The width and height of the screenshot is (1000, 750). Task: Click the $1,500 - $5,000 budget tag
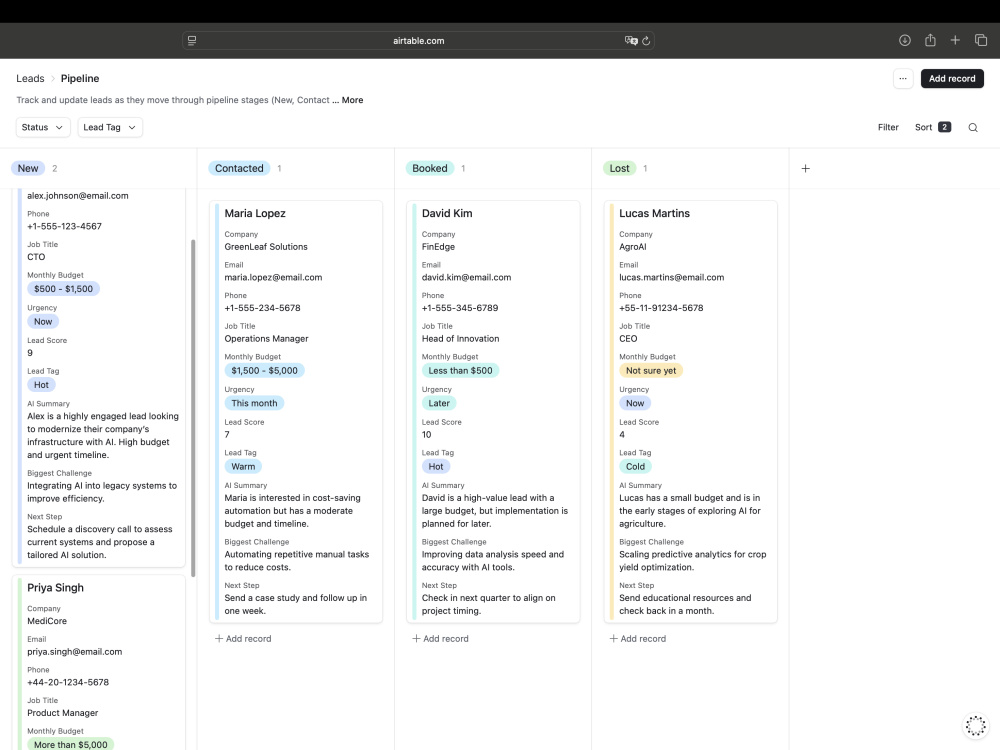pos(265,371)
